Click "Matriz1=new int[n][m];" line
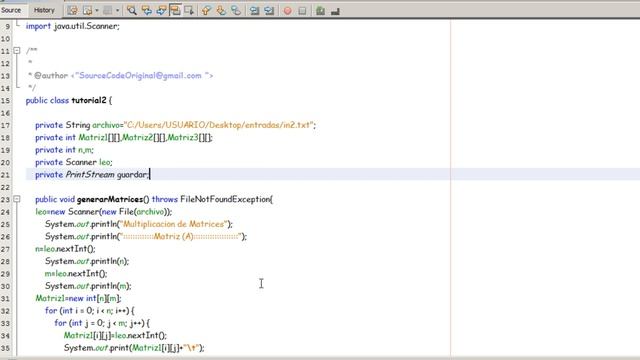The image size is (640, 360). (x=78, y=298)
